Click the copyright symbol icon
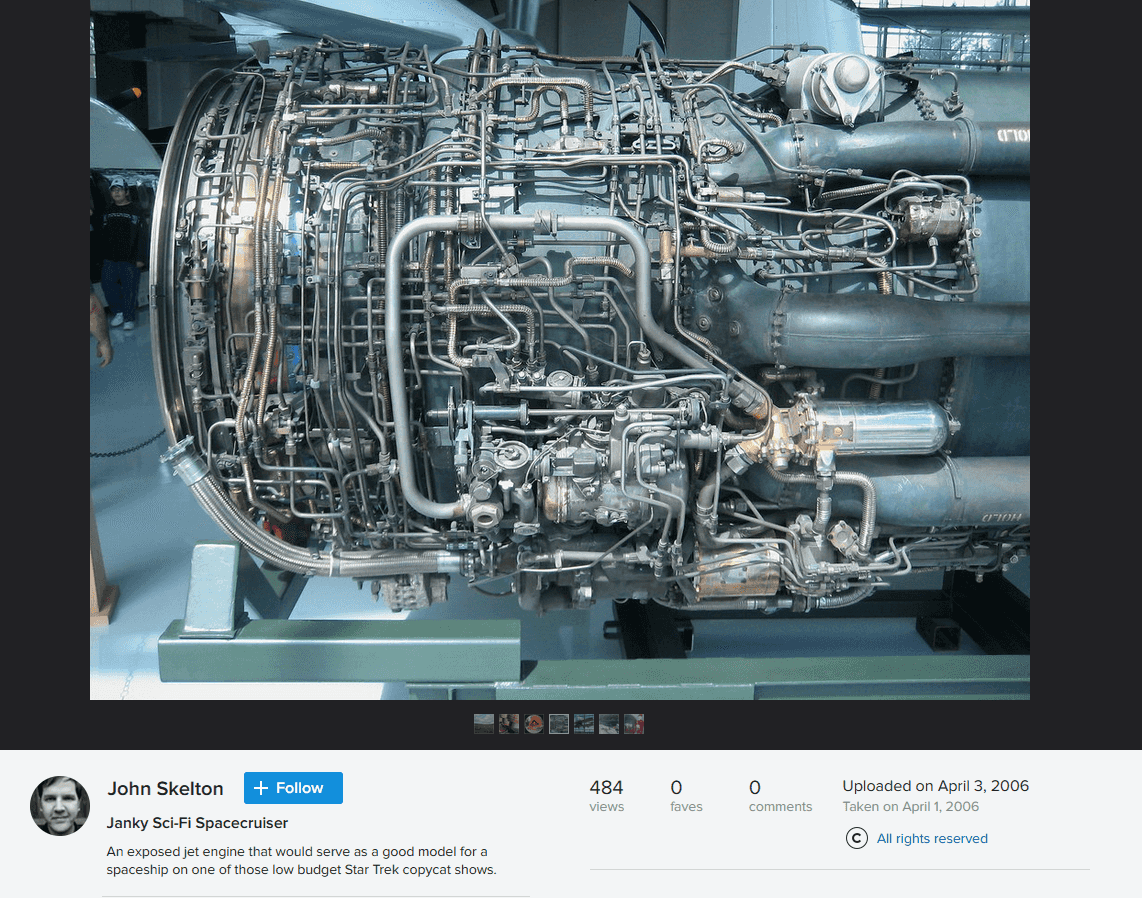This screenshot has height=898, width=1142. (x=856, y=839)
